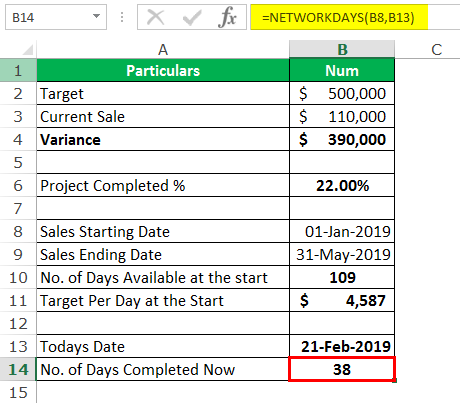Select the cell showing 38
The image size is (460, 403).
[342, 369]
